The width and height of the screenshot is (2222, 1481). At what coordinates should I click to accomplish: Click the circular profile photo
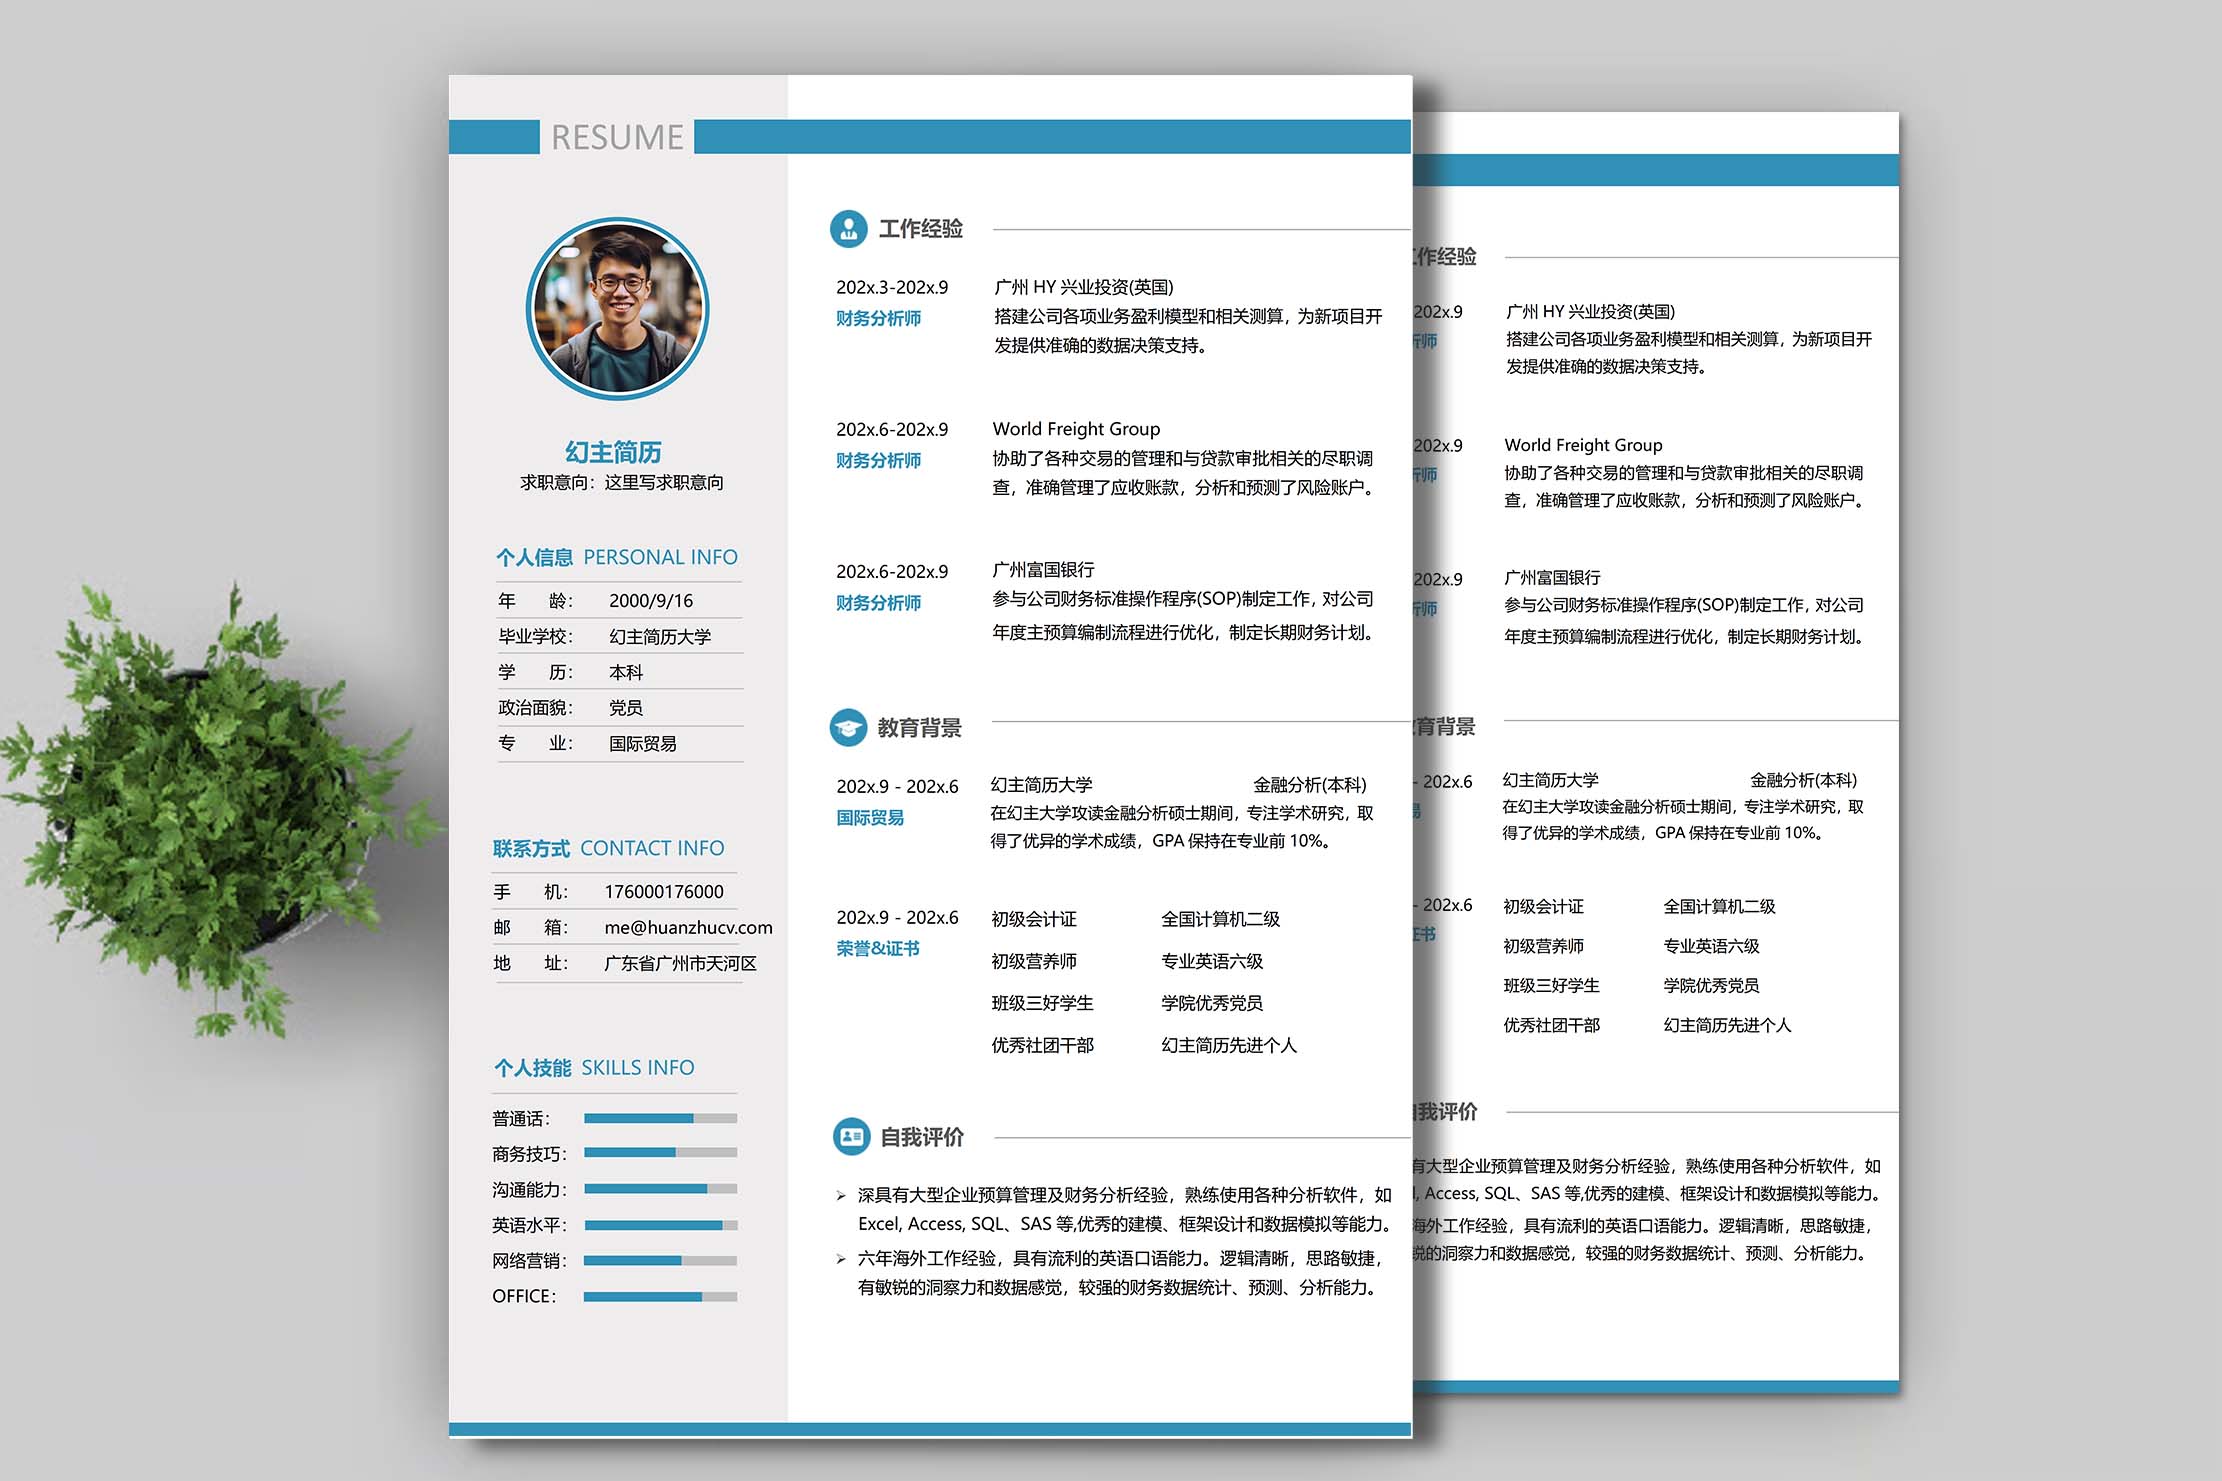(618, 309)
